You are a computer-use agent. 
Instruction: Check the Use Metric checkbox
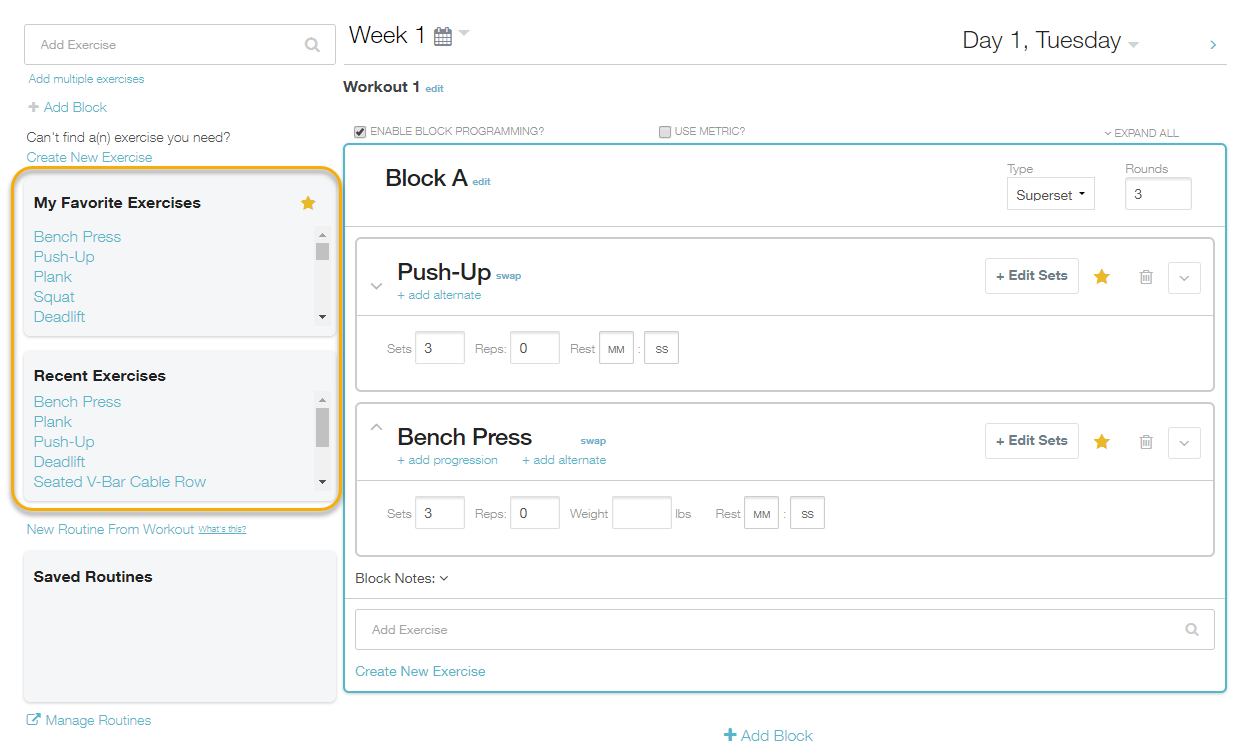pos(665,132)
